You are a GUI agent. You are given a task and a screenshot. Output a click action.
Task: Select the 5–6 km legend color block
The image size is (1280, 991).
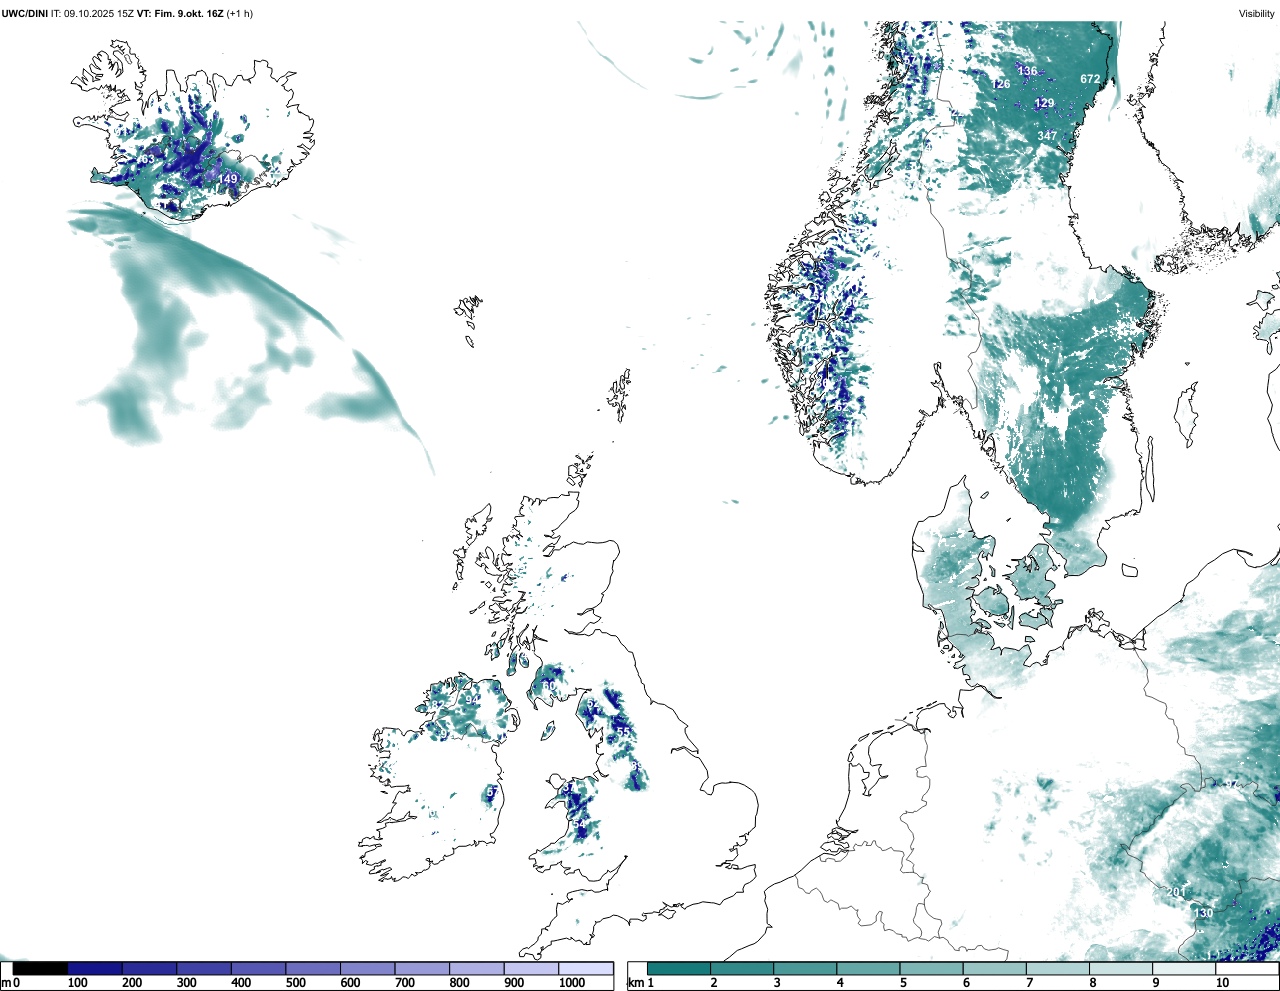click(x=931, y=968)
